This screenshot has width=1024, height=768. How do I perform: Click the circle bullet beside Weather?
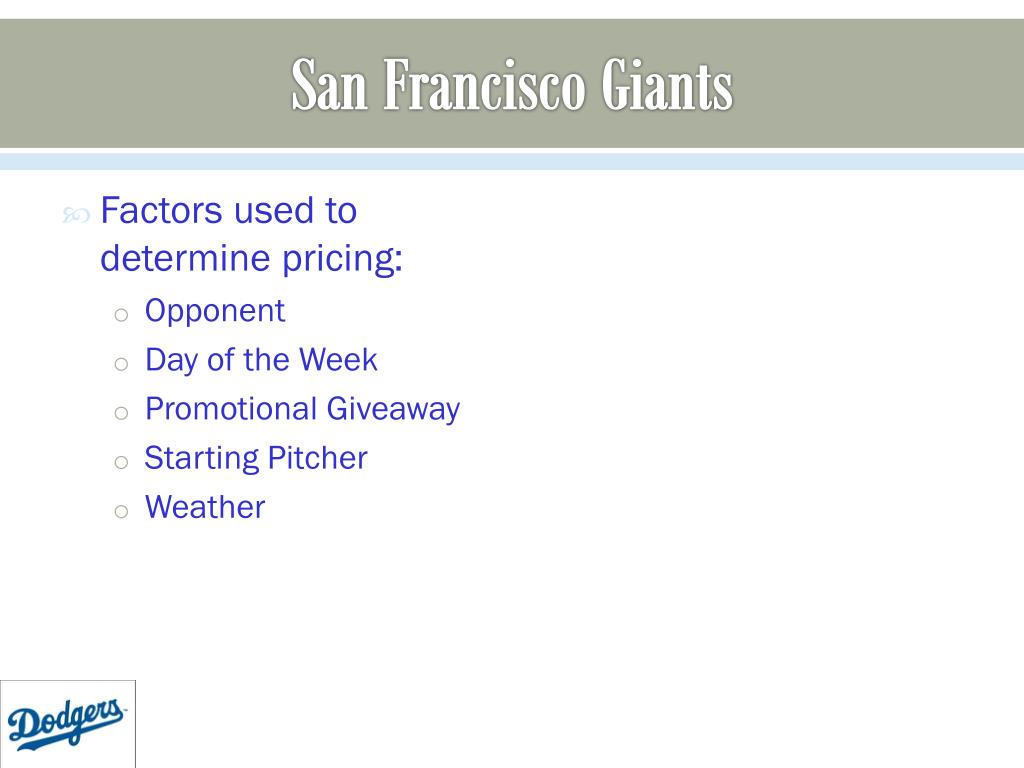click(121, 511)
